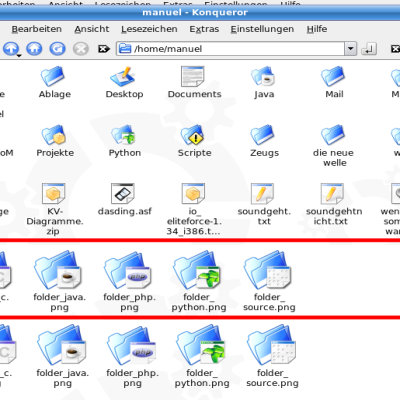Image resolution: width=400 pixels, height=400 pixels.
Task: Click the 'Documents' label text
Action: [x=194, y=94]
